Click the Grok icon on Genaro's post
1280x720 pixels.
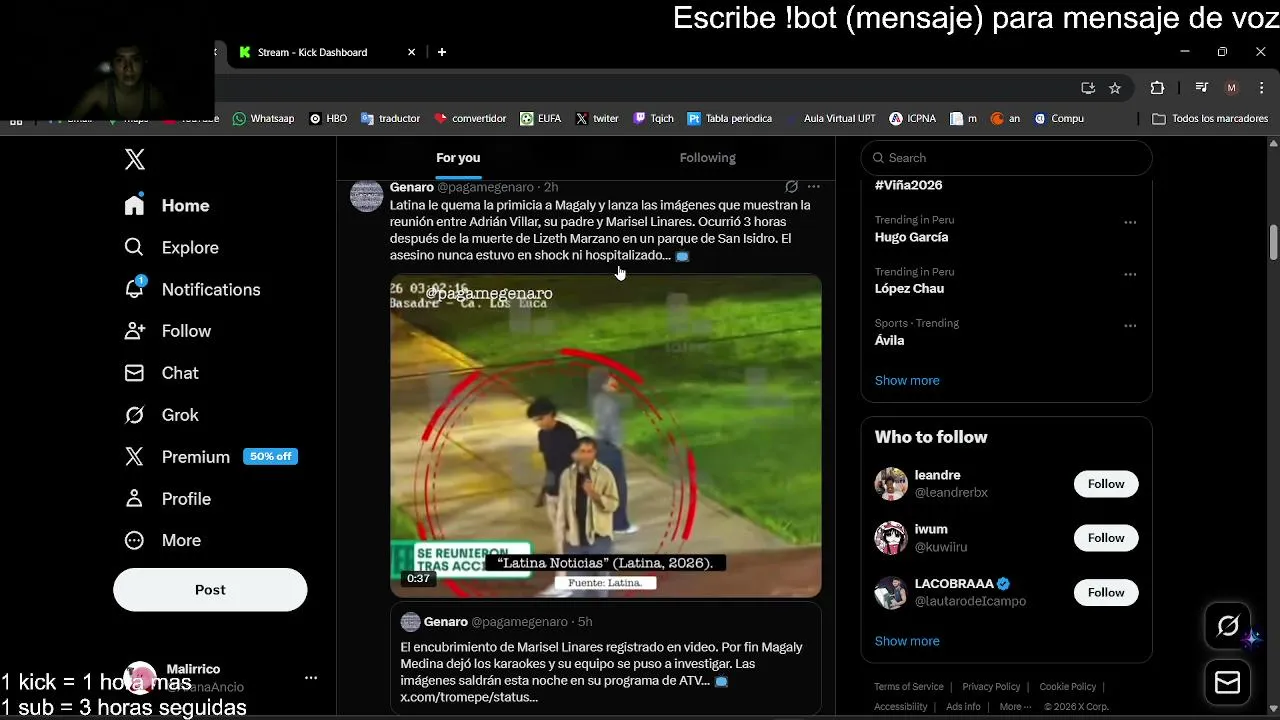point(791,187)
